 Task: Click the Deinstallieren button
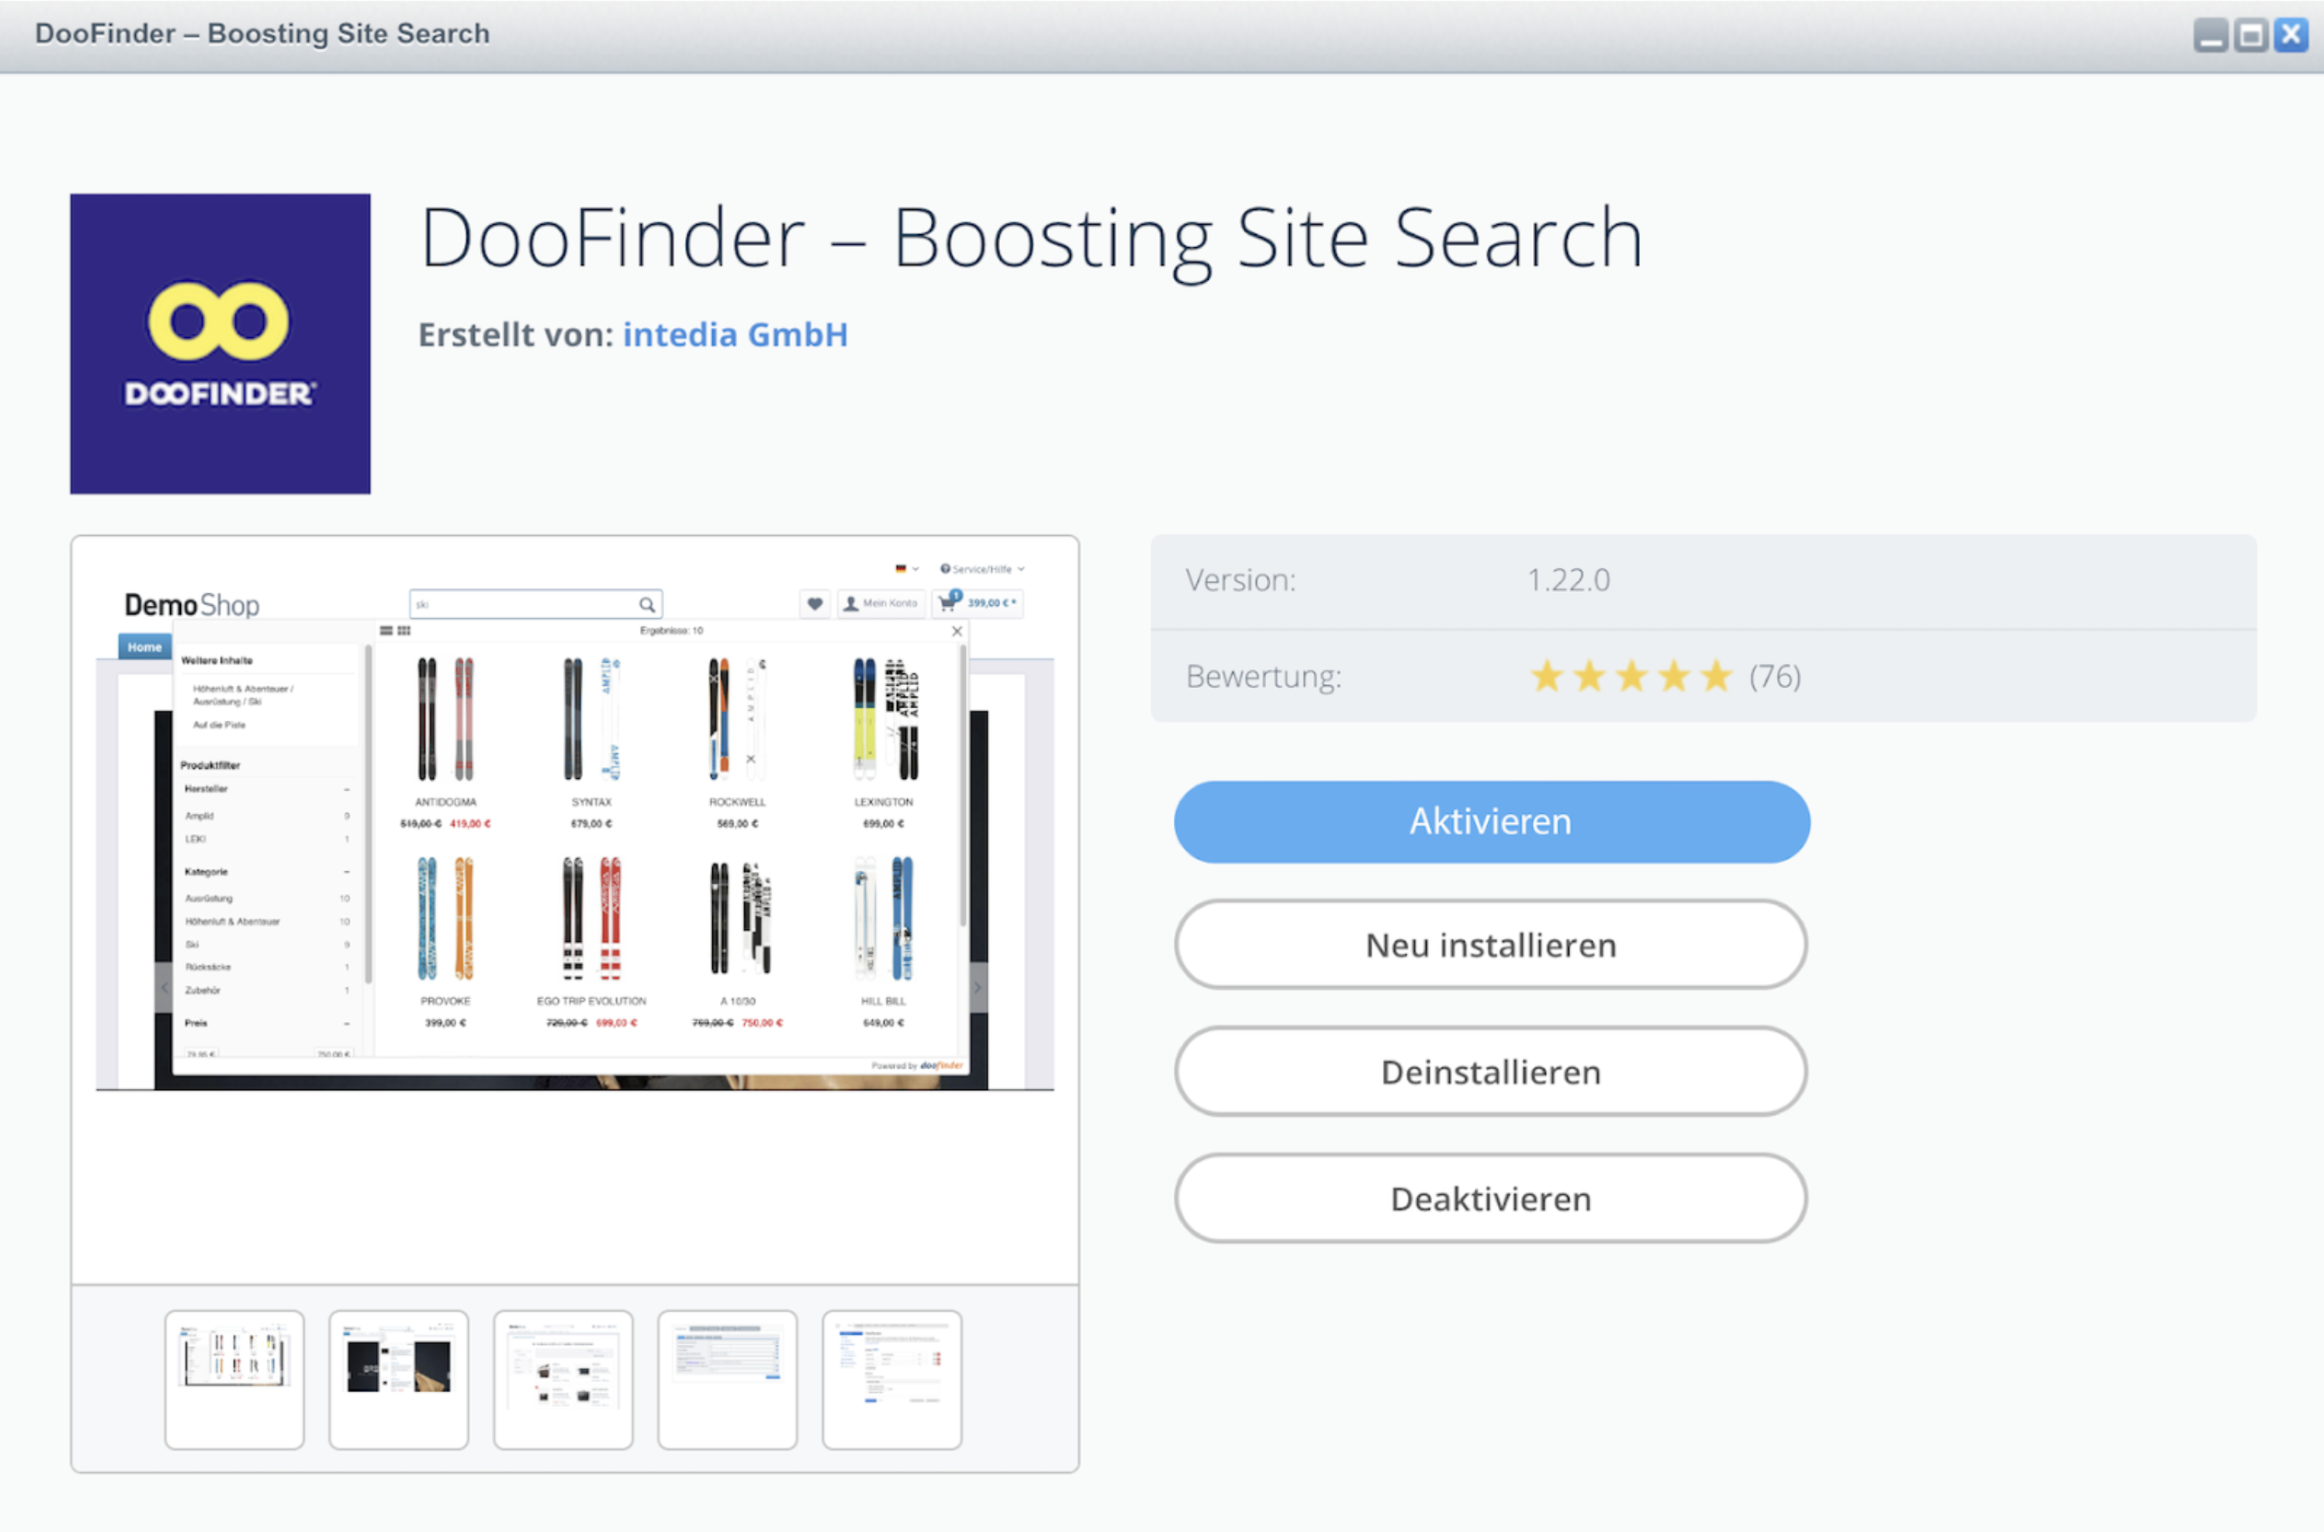coord(1491,1072)
